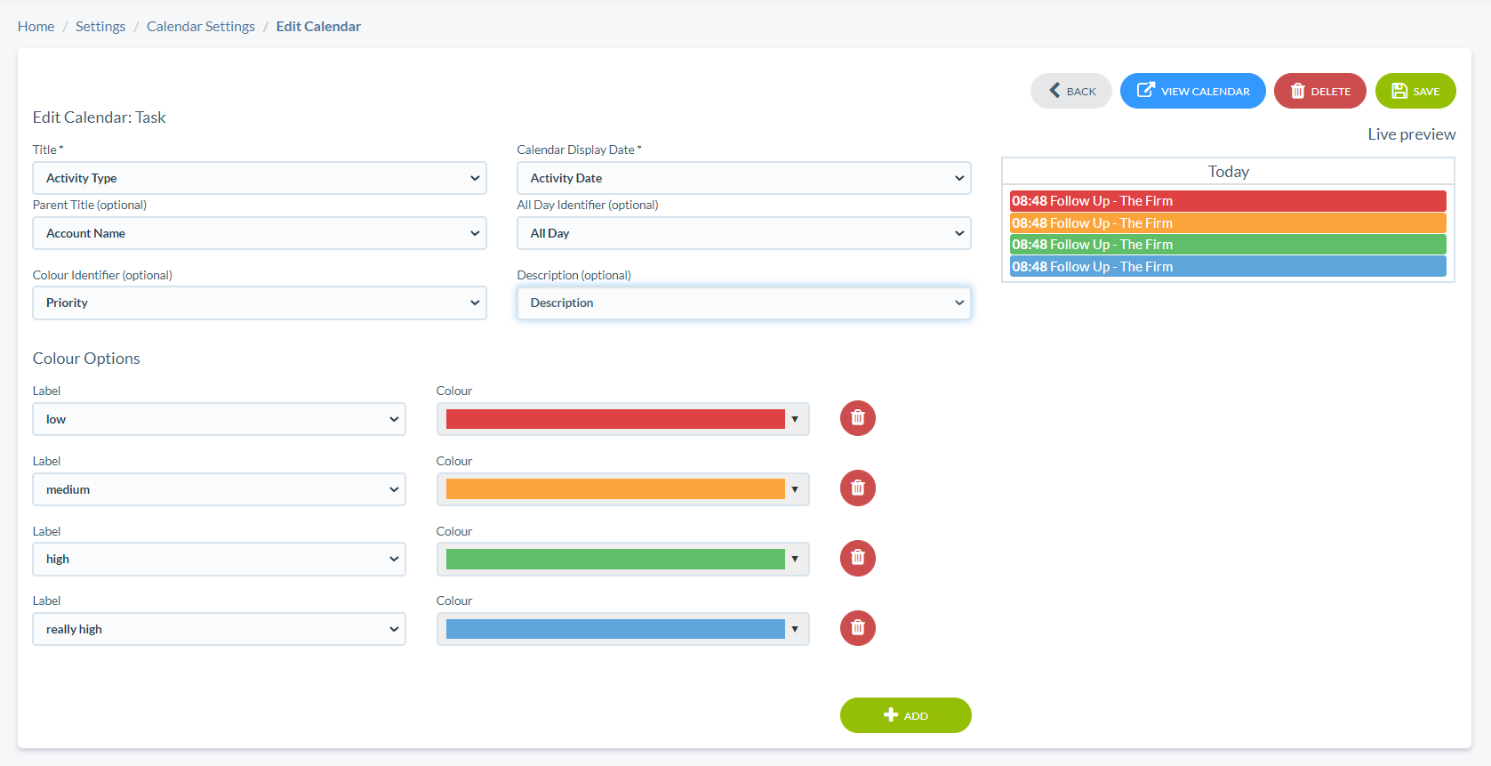Open the Title dropdown showing Activity Type
The width and height of the screenshot is (1491, 766).
pos(260,178)
